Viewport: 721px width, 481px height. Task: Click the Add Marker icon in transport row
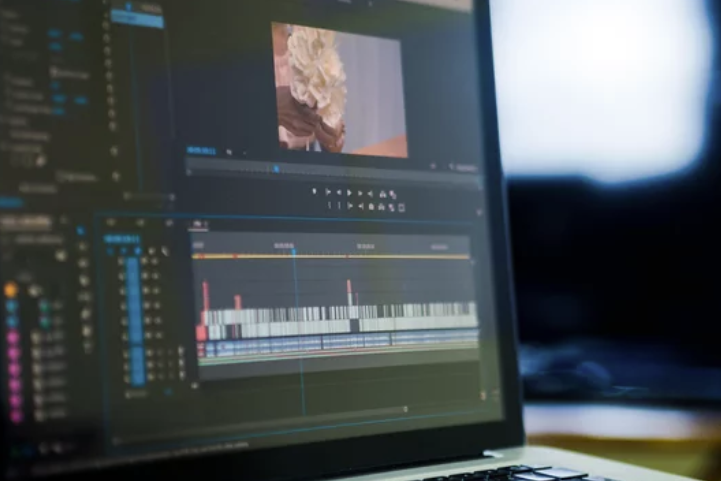pyautogui.click(x=315, y=191)
